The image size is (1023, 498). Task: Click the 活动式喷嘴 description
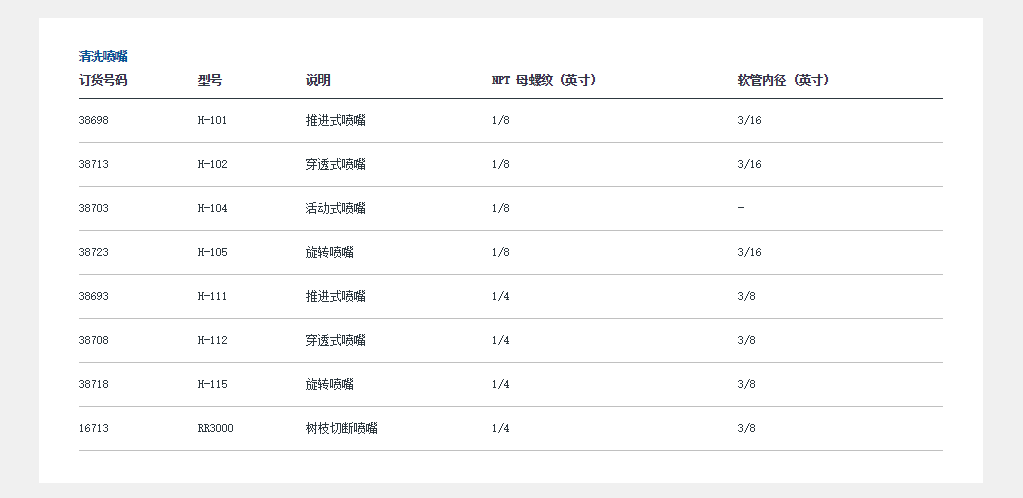[336, 209]
